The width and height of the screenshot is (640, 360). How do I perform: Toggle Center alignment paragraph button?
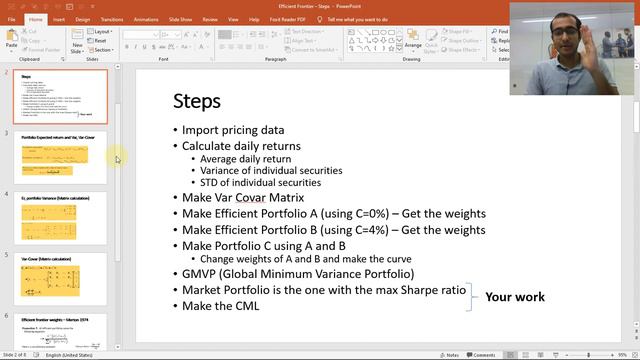click(231, 47)
